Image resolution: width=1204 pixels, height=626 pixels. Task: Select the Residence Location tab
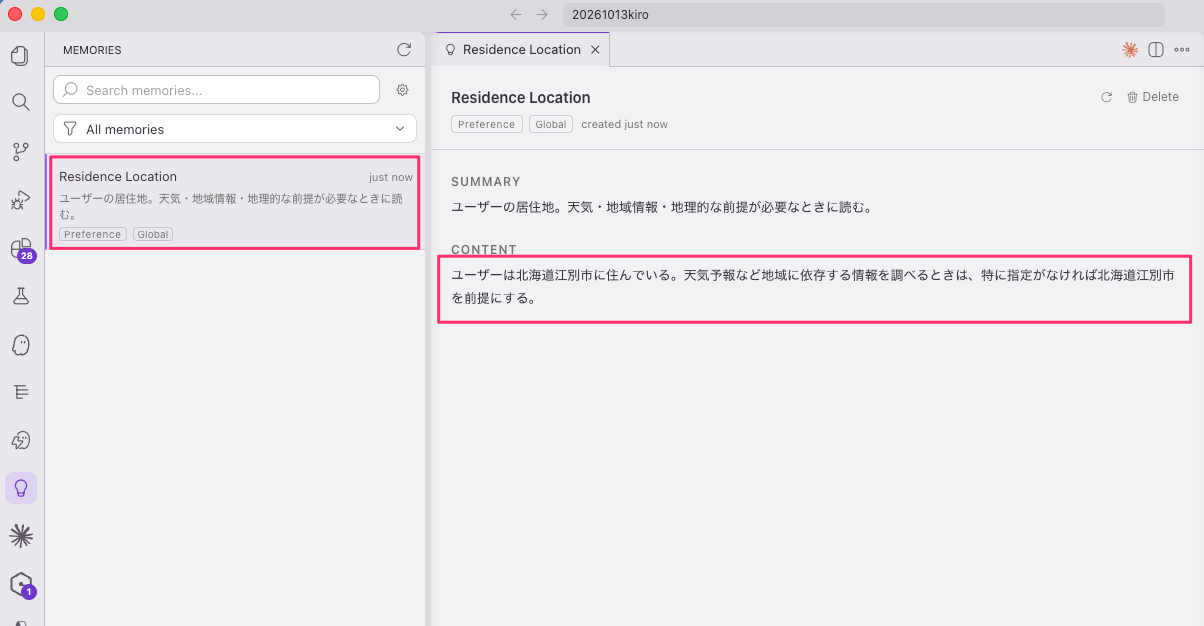[522, 49]
